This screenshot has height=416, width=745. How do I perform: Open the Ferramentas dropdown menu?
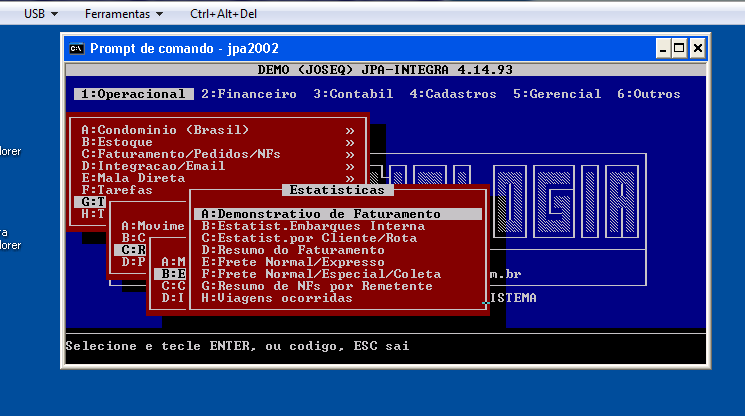coord(124,14)
